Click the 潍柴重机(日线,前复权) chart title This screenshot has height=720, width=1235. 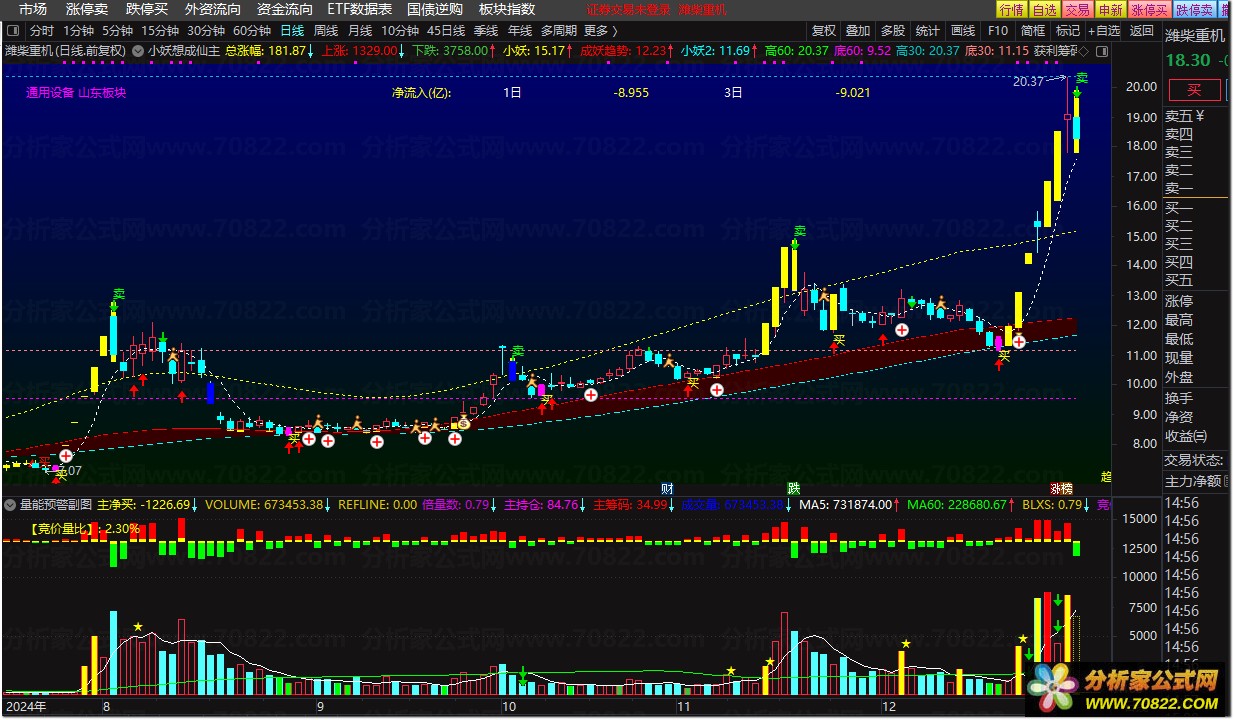coord(66,50)
